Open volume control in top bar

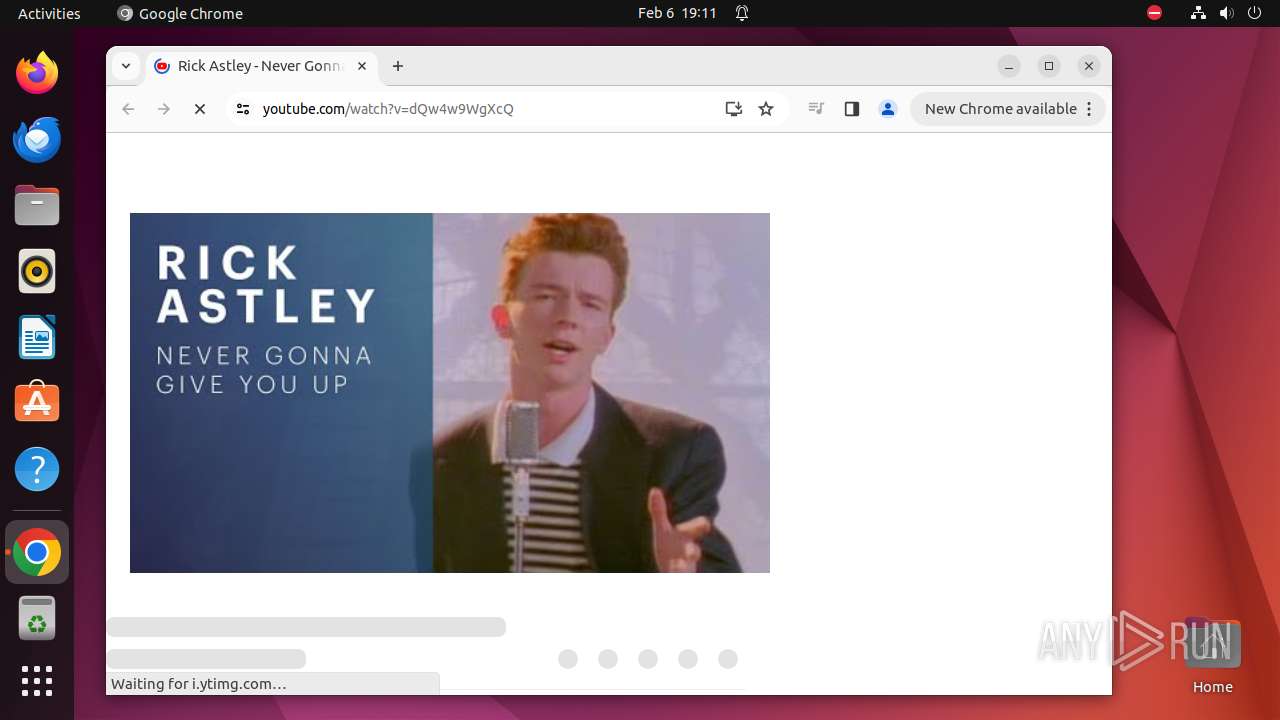1227,13
